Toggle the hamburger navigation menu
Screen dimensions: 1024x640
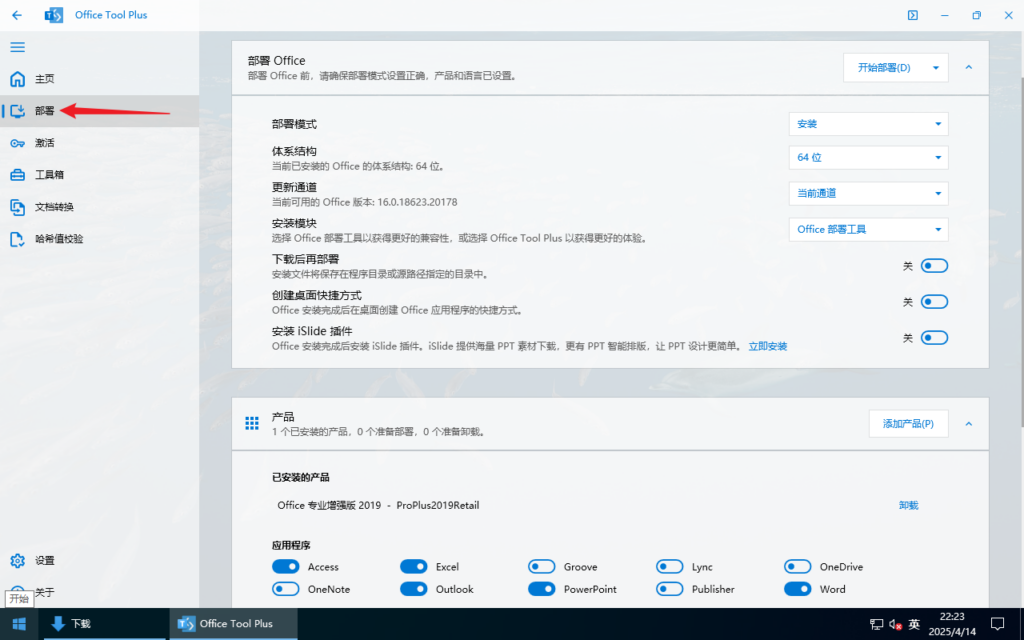click(18, 47)
